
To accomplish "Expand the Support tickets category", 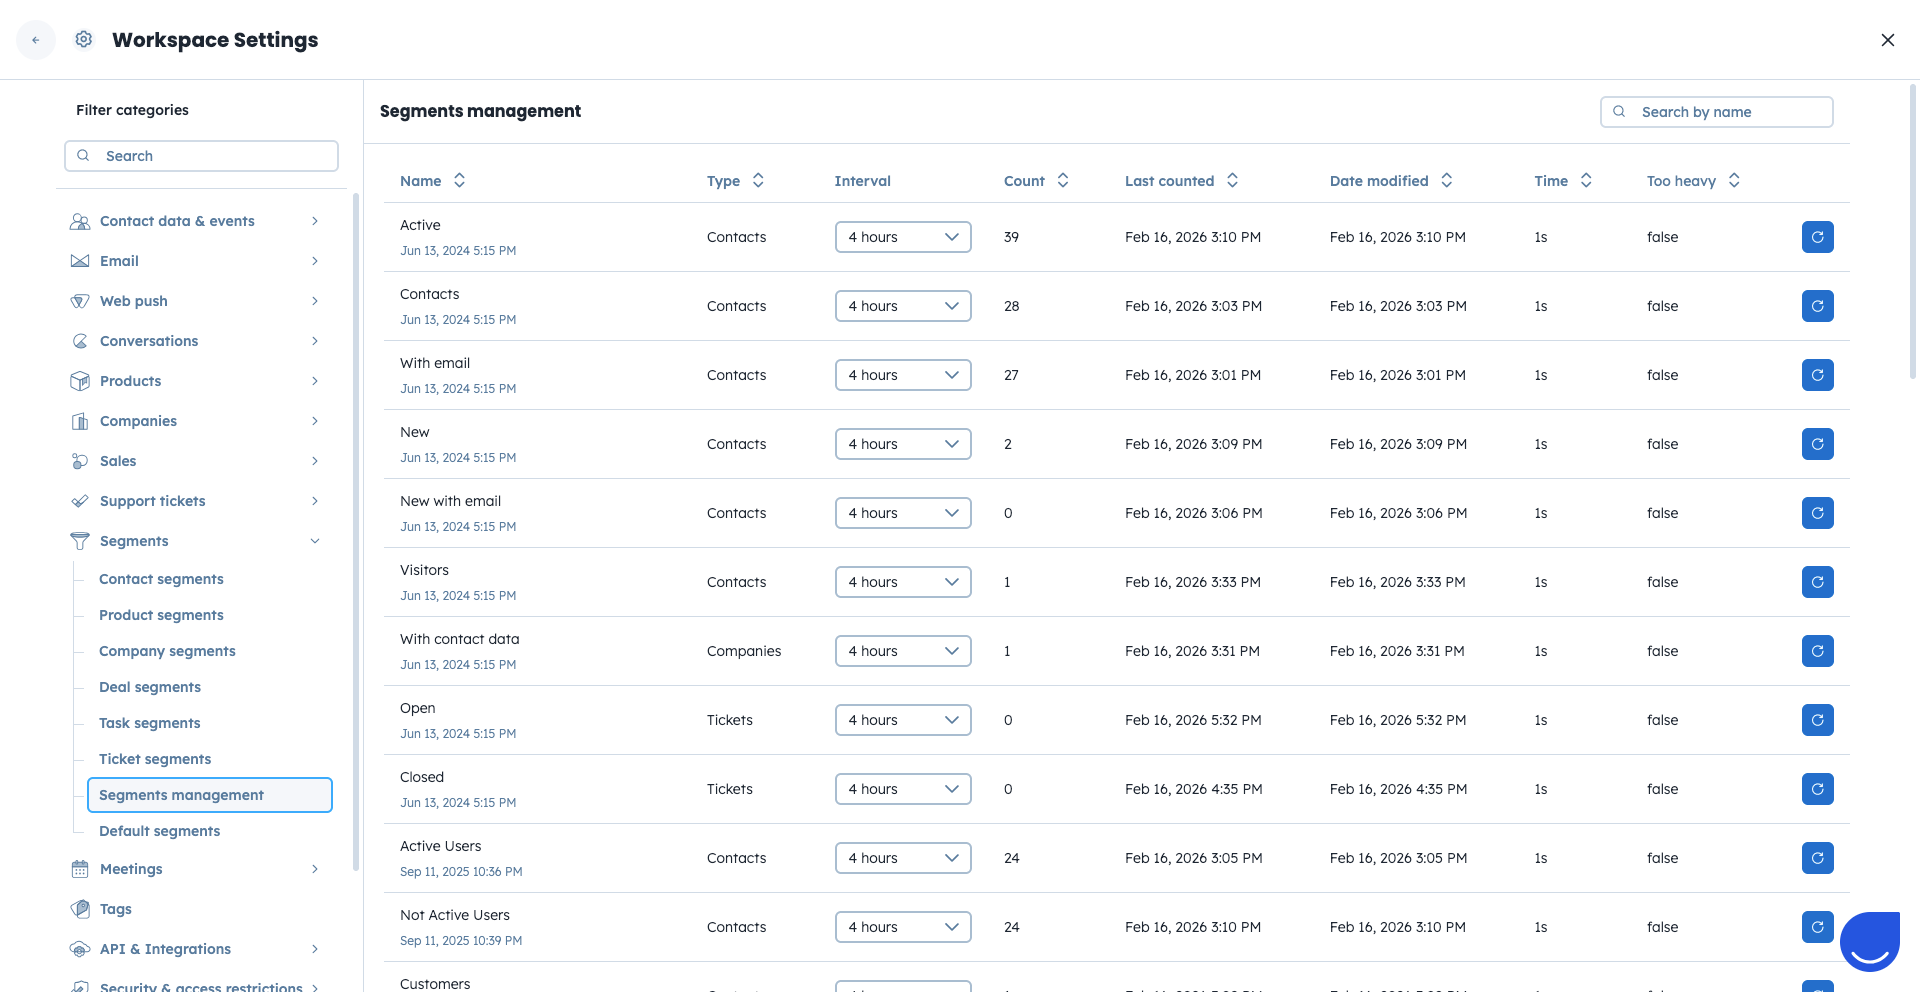I will 315,501.
